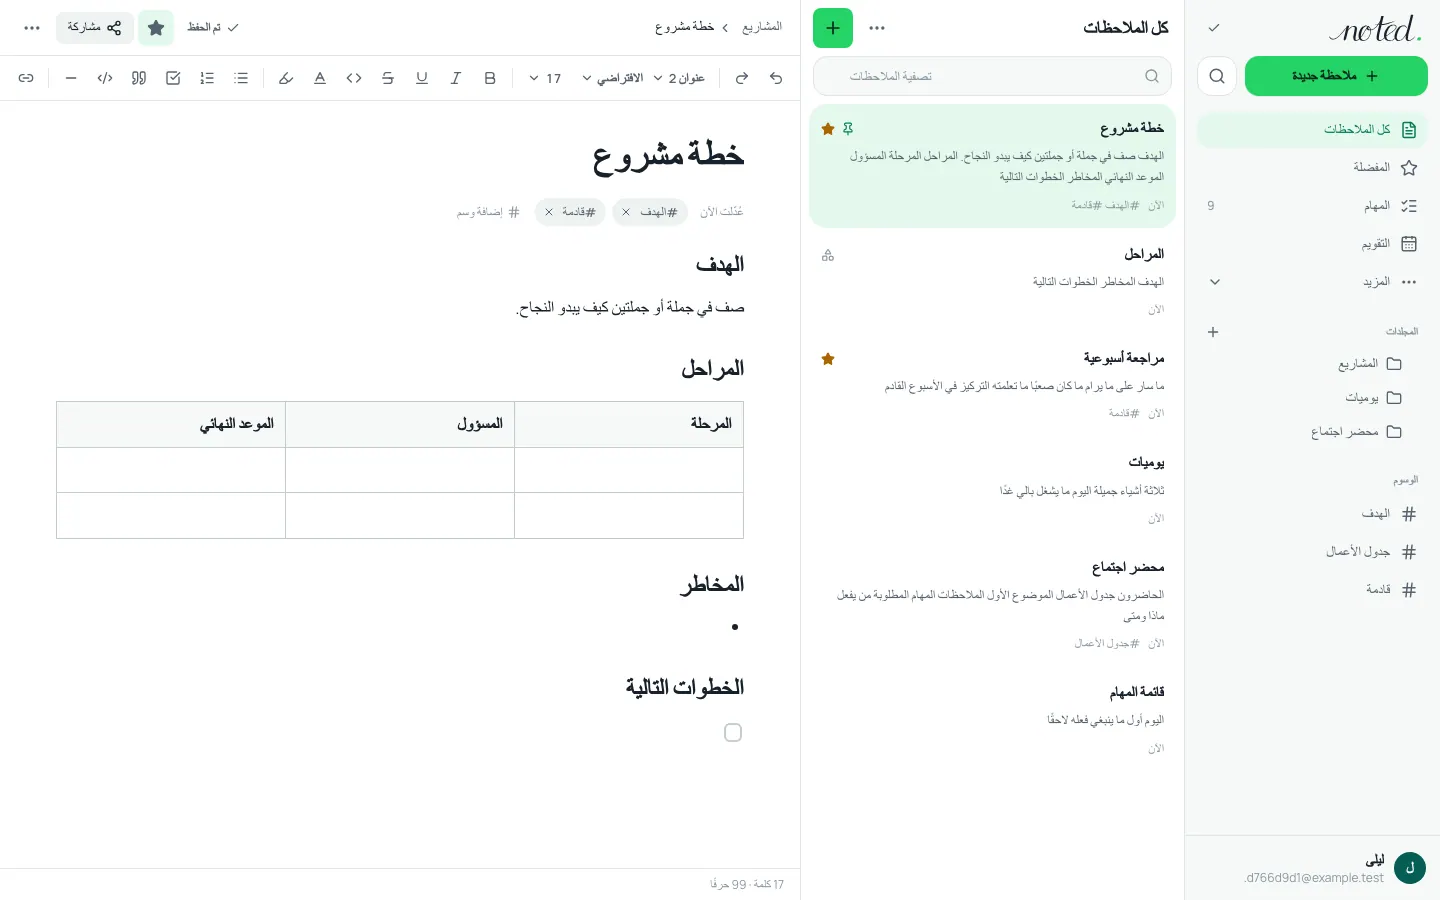This screenshot has height=900, width=1440.
Task: Open the search icon beside ملاحظة جديدة
Action: (1217, 76)
